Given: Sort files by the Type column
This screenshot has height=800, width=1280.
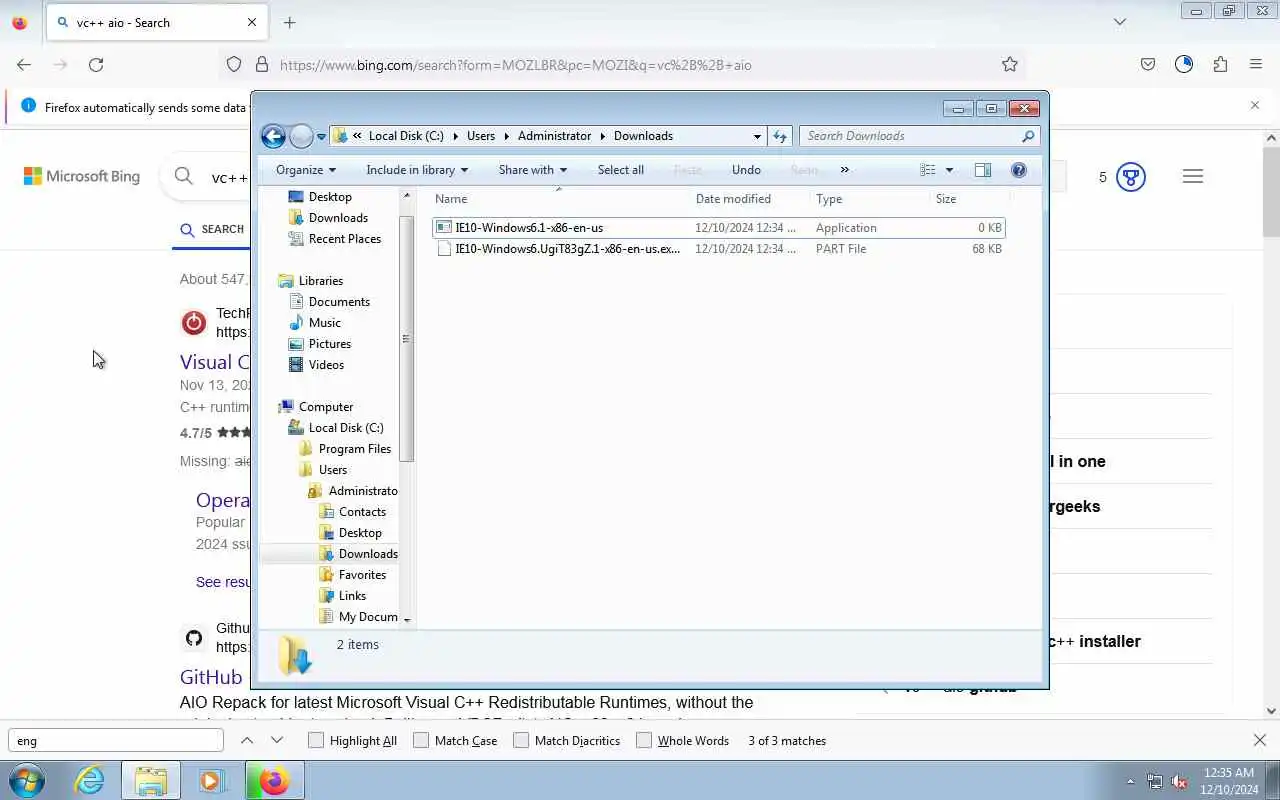Looking at the screenshot, I should (870, 199).
